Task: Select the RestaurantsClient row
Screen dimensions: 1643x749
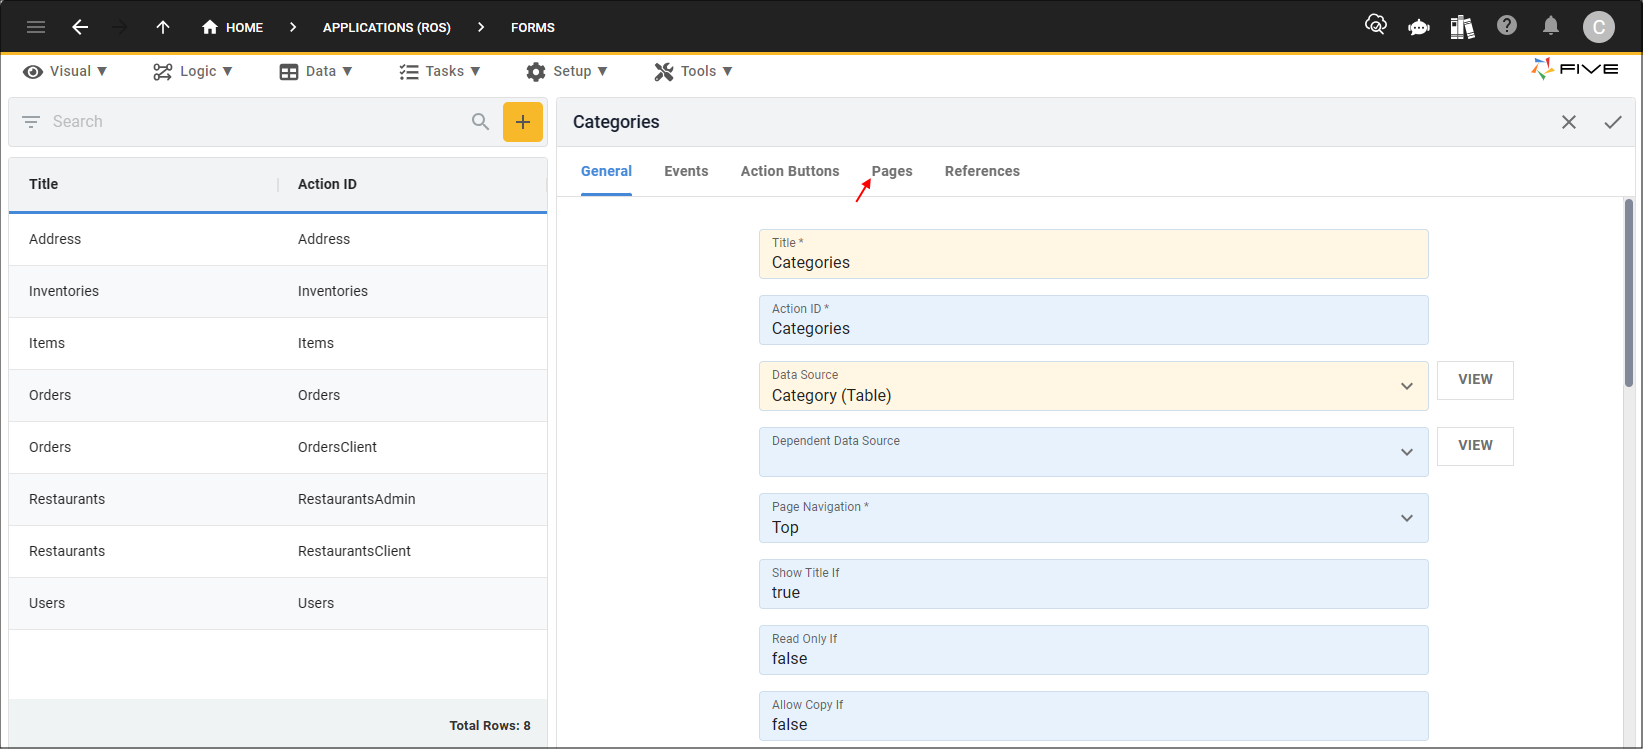Action: pyautogui.click(x=278, y=551)
